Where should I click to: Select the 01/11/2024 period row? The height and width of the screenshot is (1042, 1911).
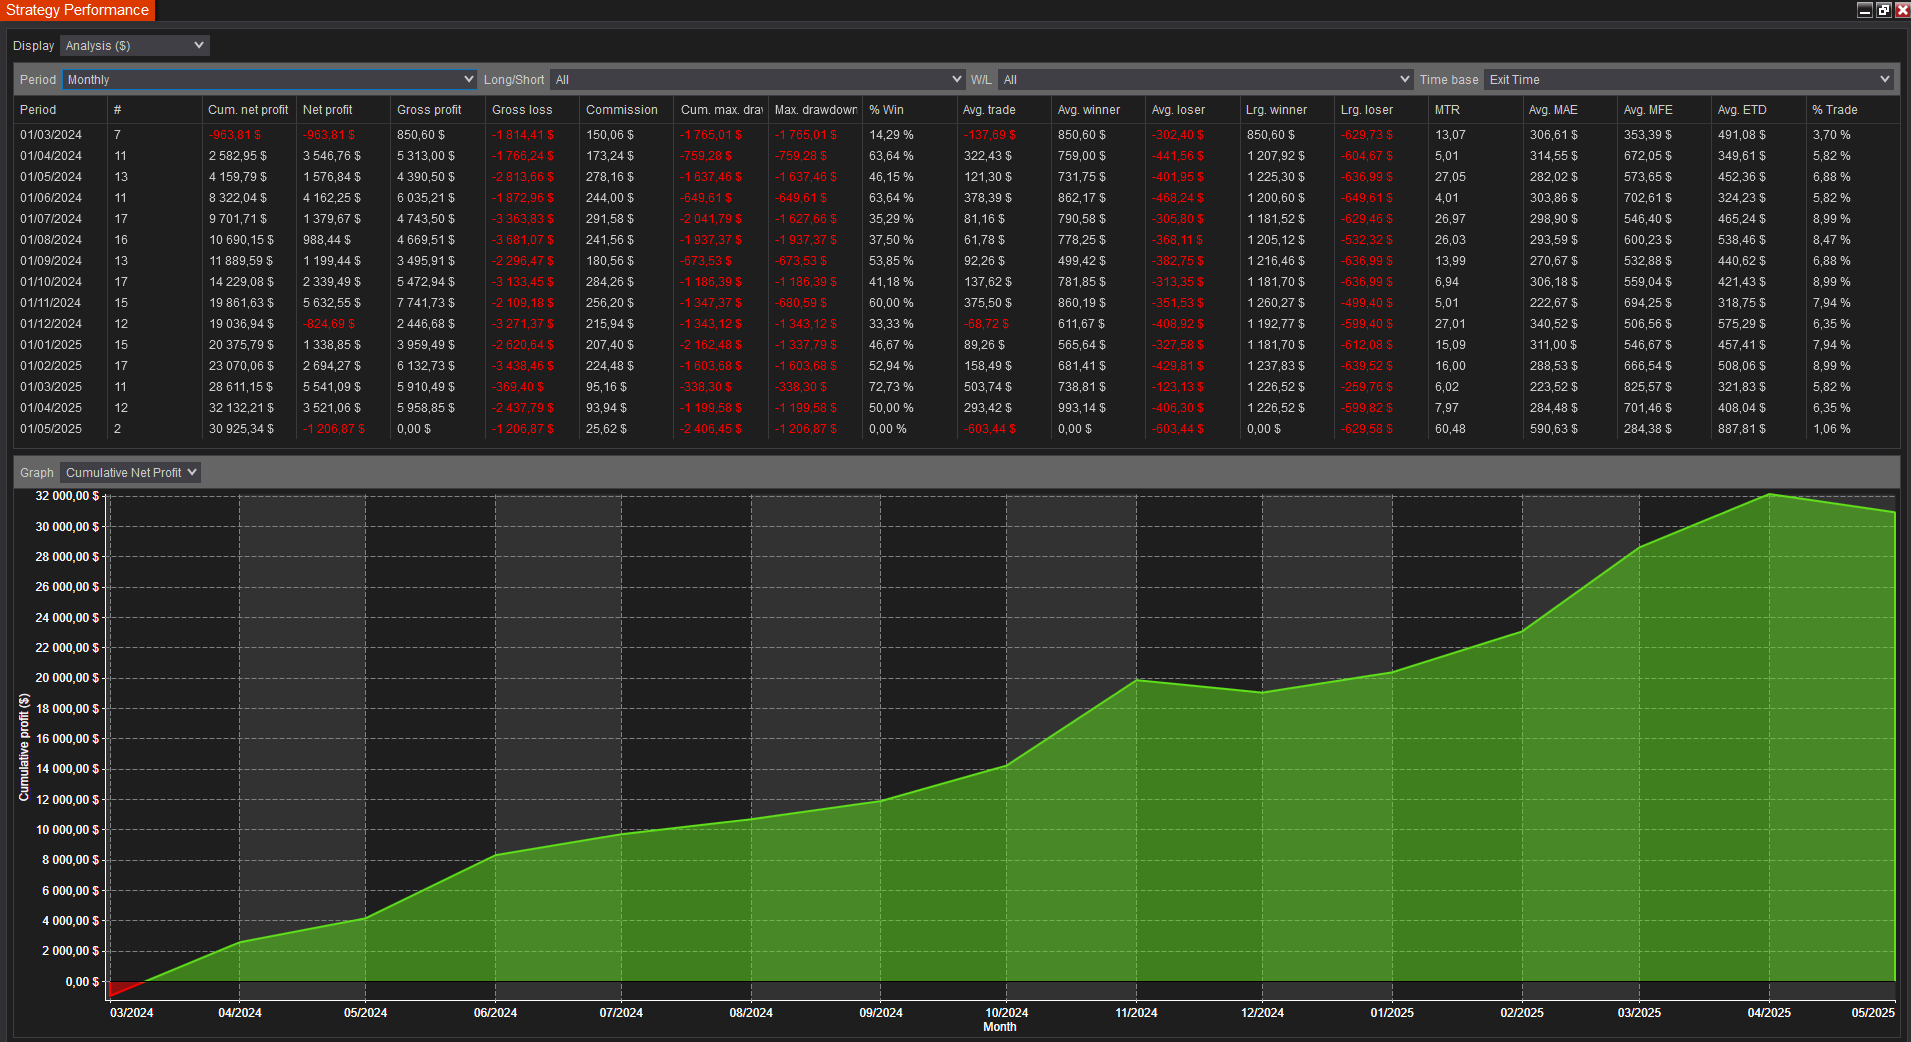(x=956, y=303)
